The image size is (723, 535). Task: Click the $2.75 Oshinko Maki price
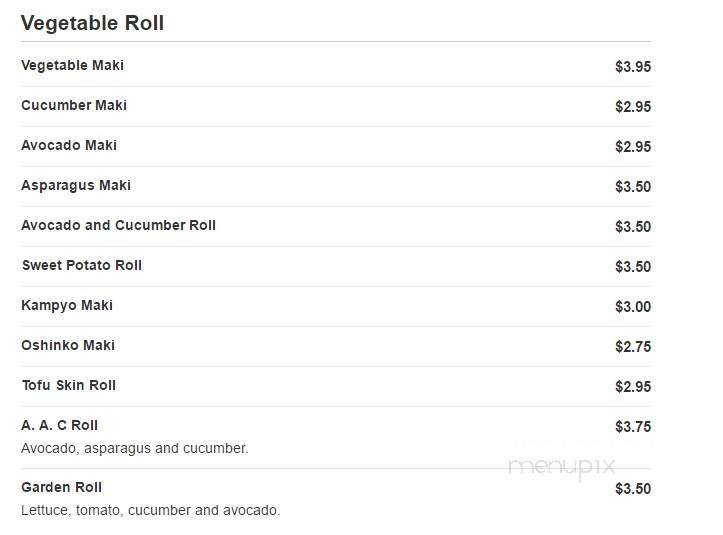point(633,347)
